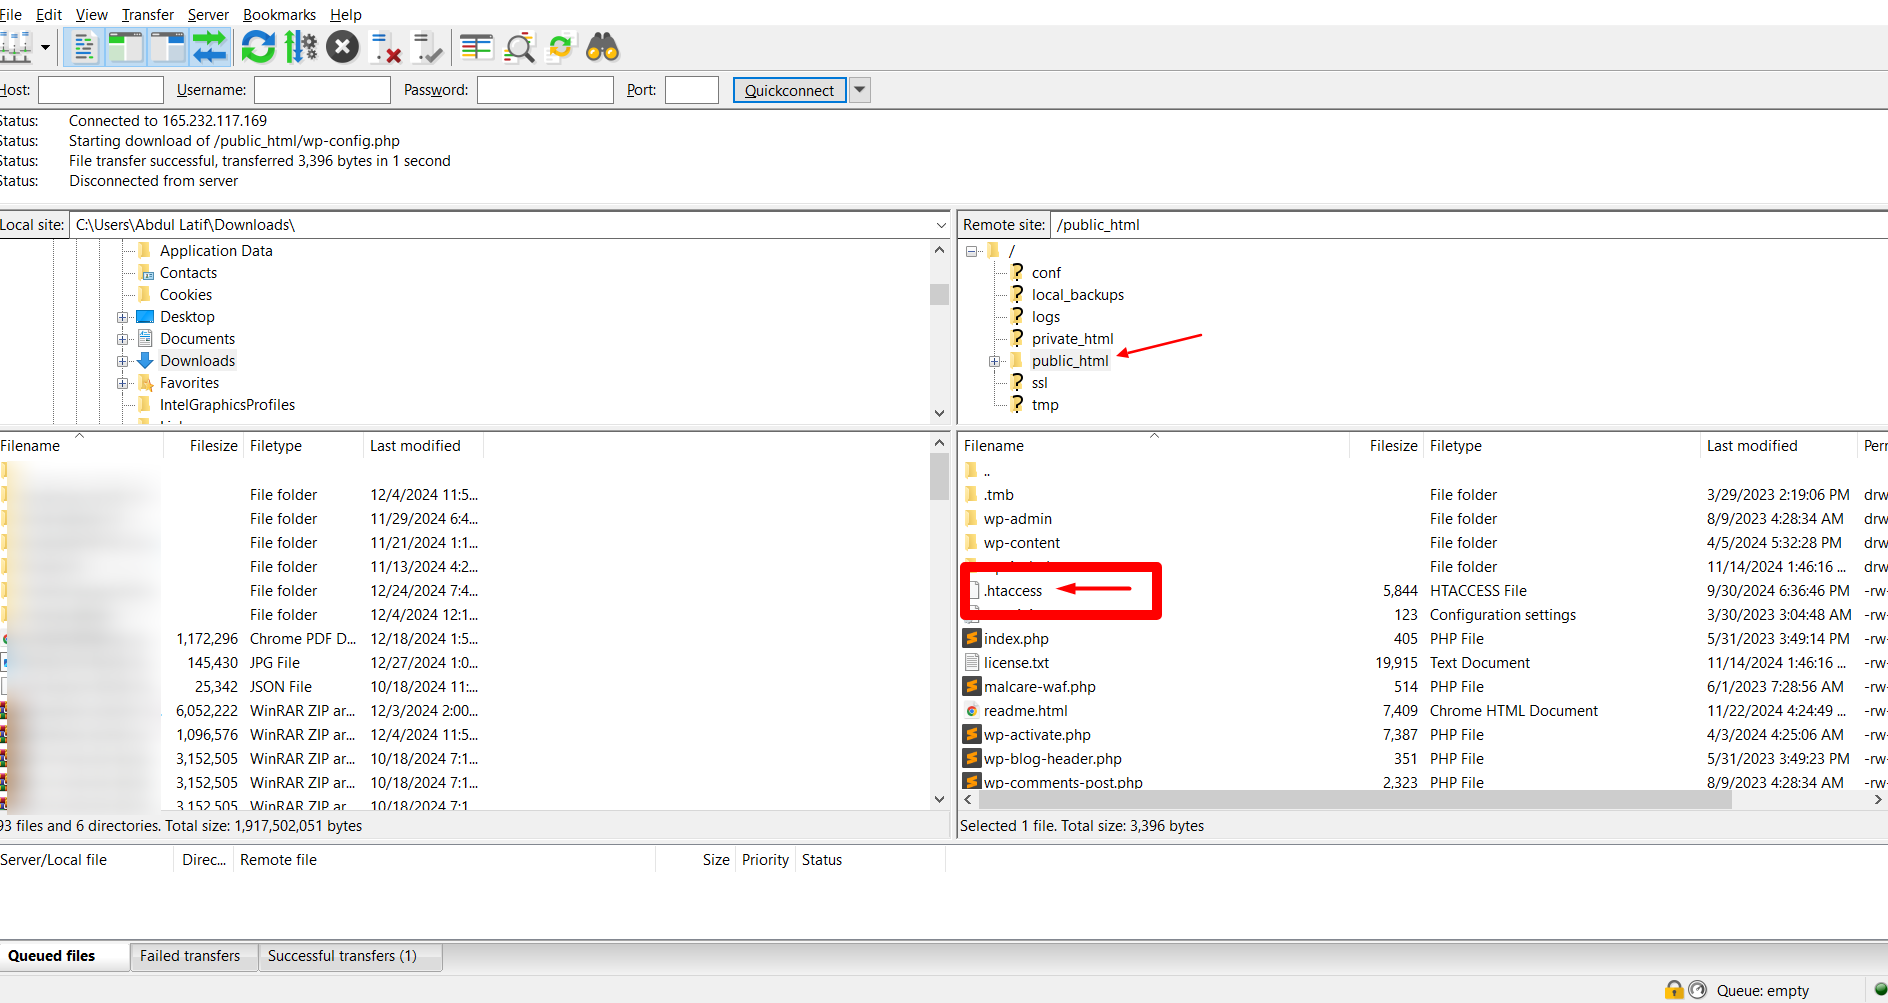Open the directory listing filters
Viewport: 1888px width, 1003px height.
pos(519,46)
